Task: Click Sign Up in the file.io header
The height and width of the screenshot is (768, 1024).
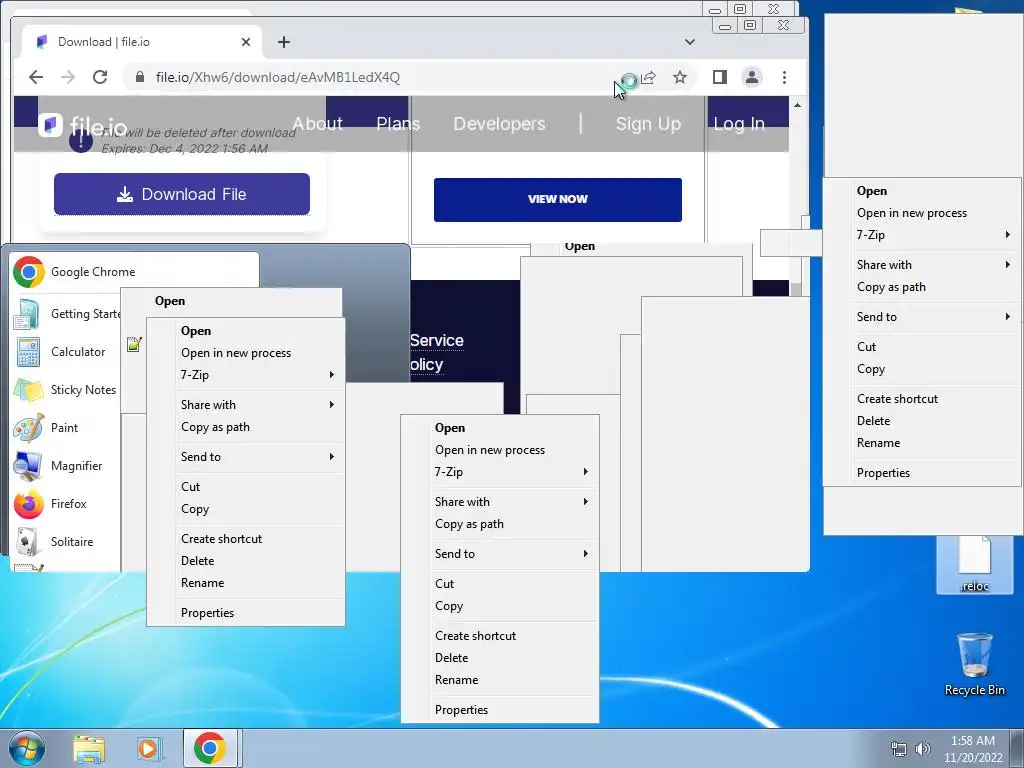Action: click(x=648, y=124)
